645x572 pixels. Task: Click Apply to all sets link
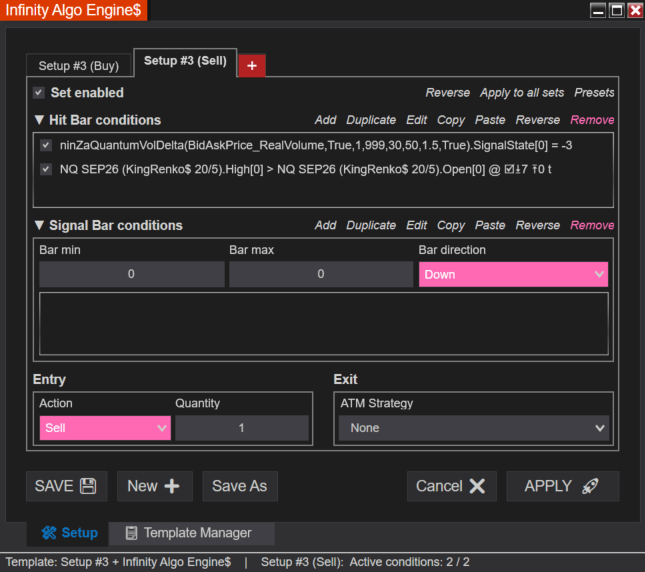522,93
